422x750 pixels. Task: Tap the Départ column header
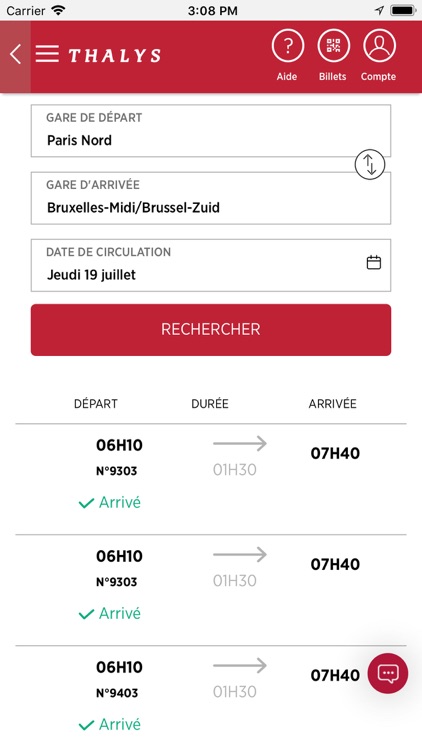(x=96, y=404)
